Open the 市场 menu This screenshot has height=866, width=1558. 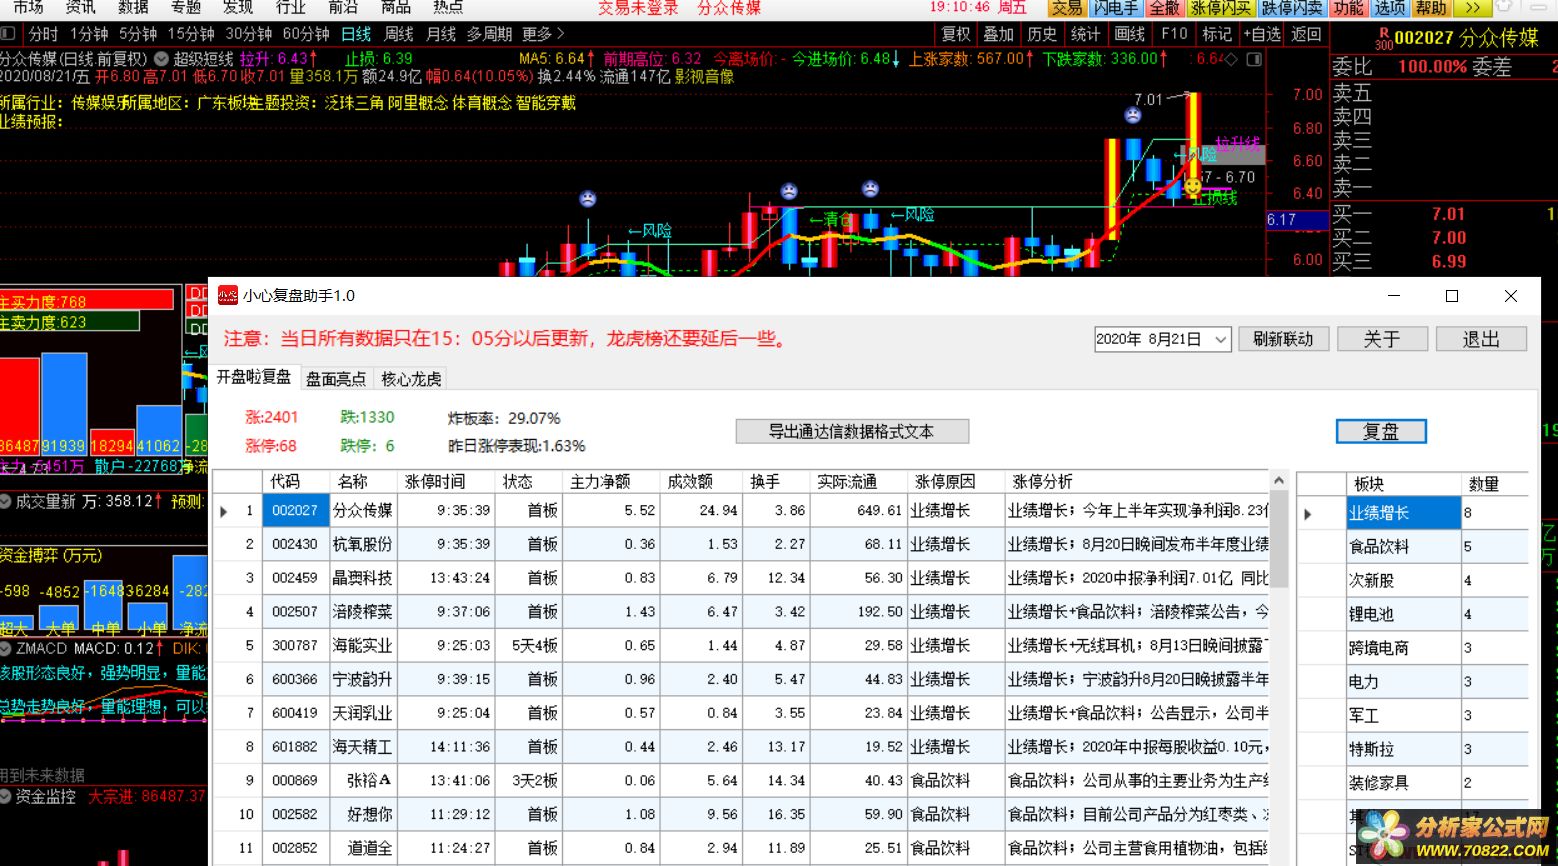tap(28, 7)
